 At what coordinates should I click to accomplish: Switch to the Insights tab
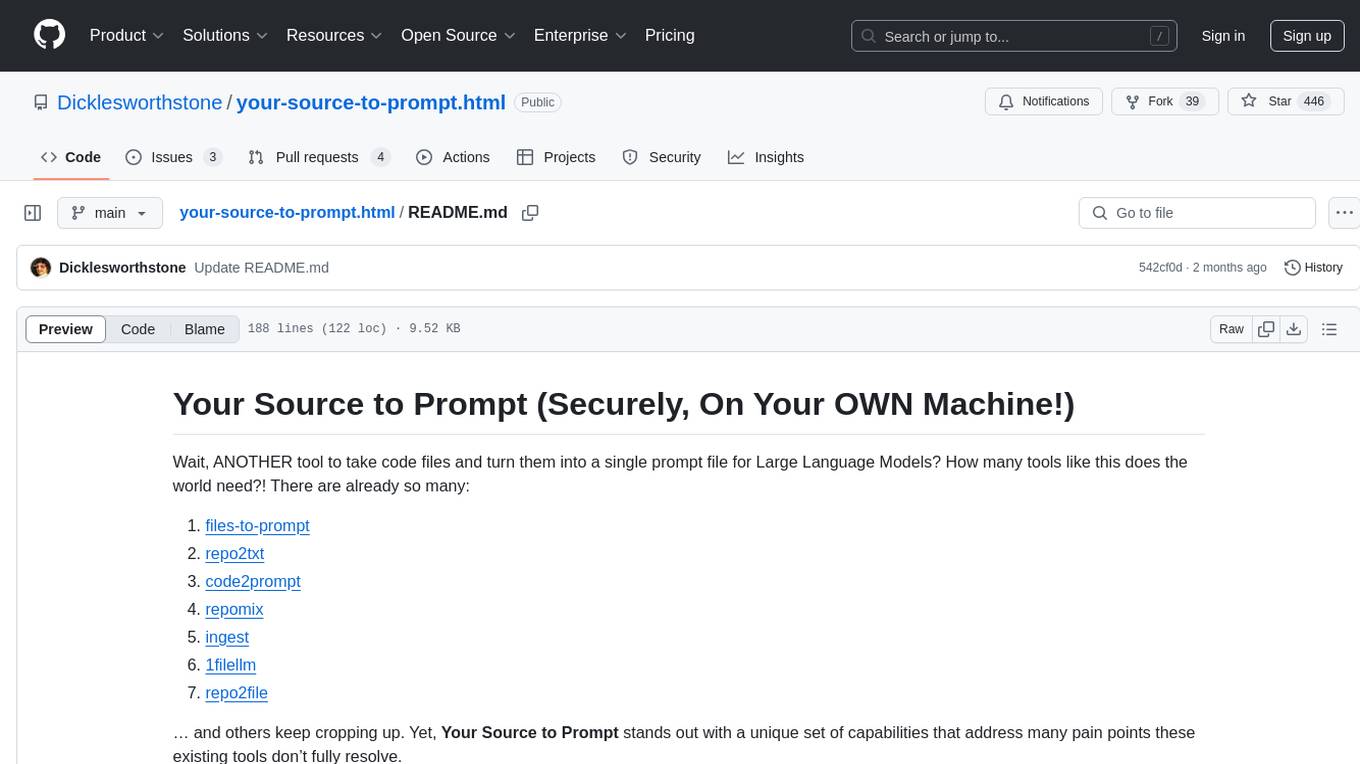pos(766,157)
